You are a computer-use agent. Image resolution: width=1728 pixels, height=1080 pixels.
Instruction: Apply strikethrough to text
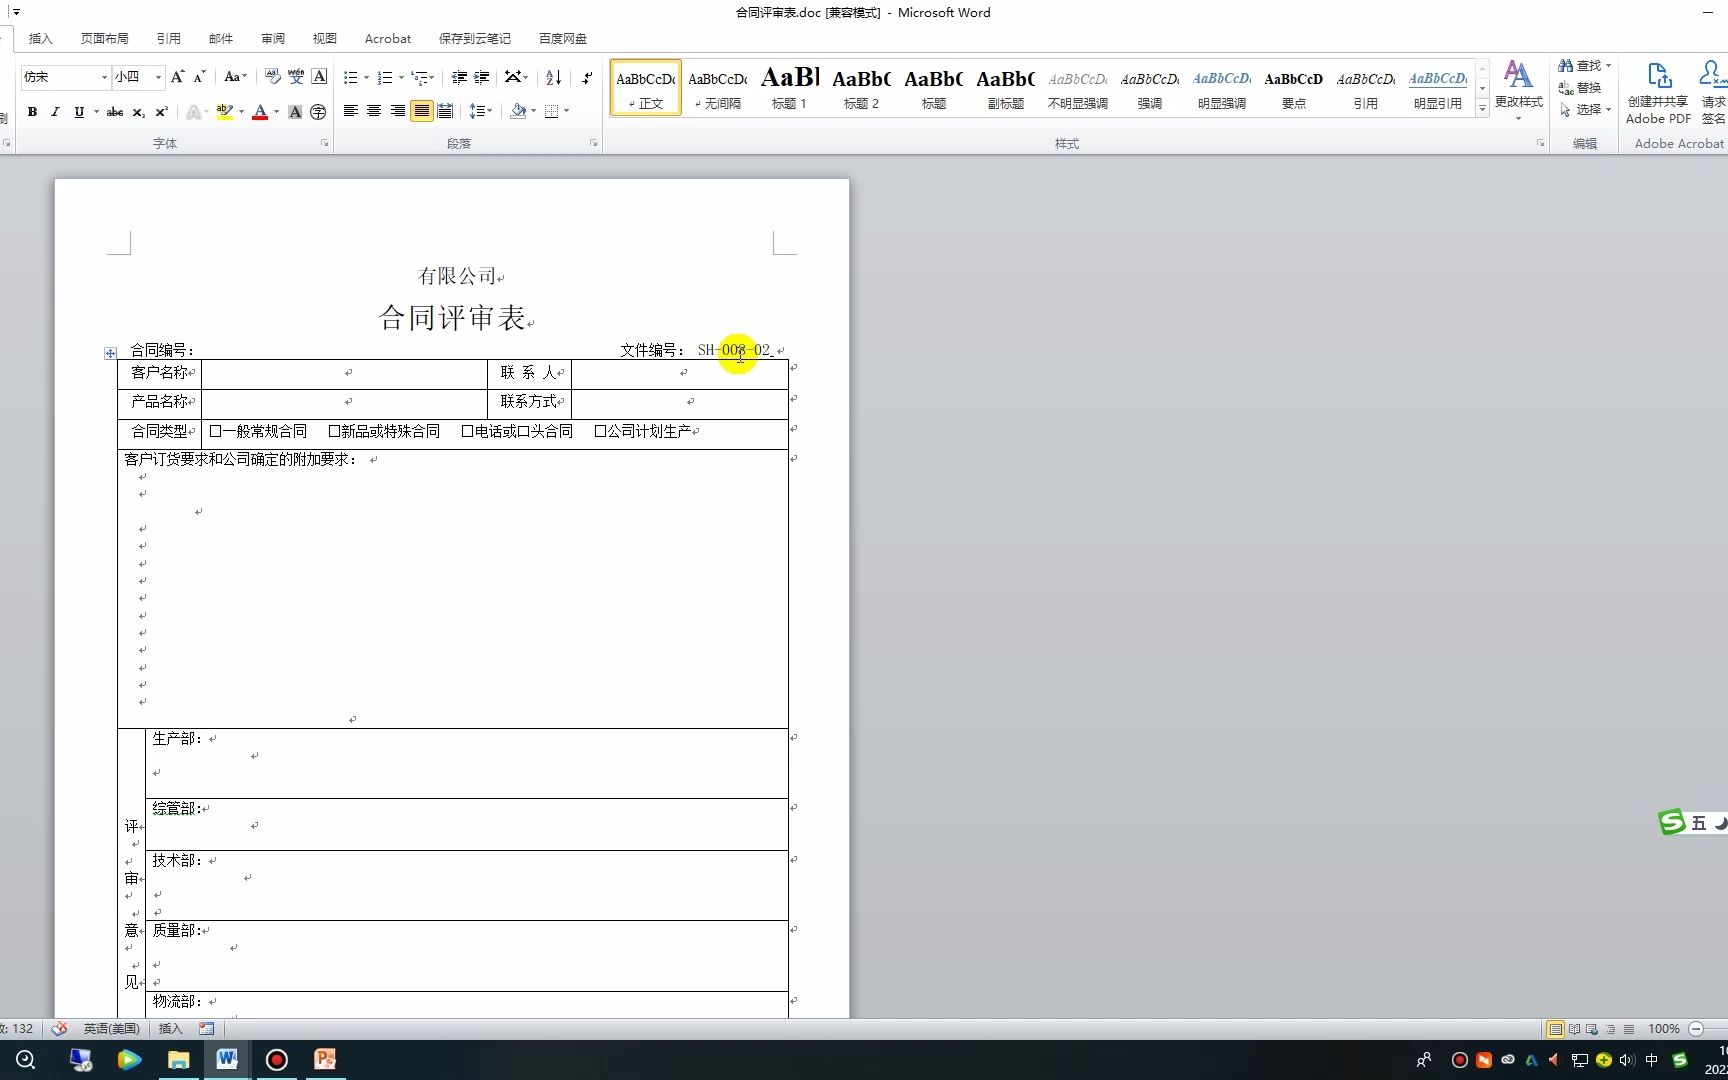115,112
